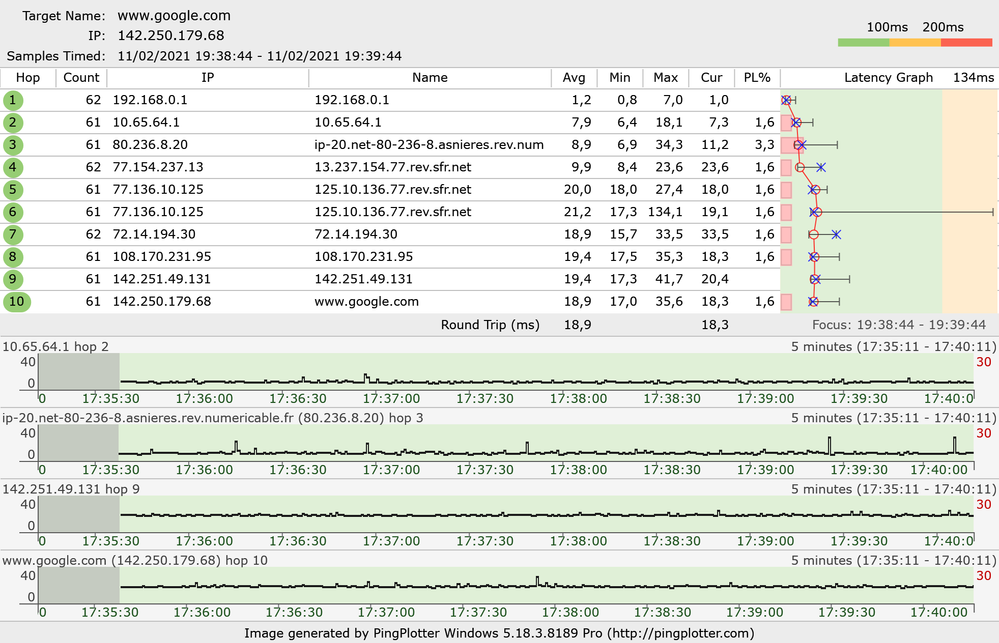Click the Focus time range label
The image size is (999, 643).
pyautogui.click(x=899, y=325)
